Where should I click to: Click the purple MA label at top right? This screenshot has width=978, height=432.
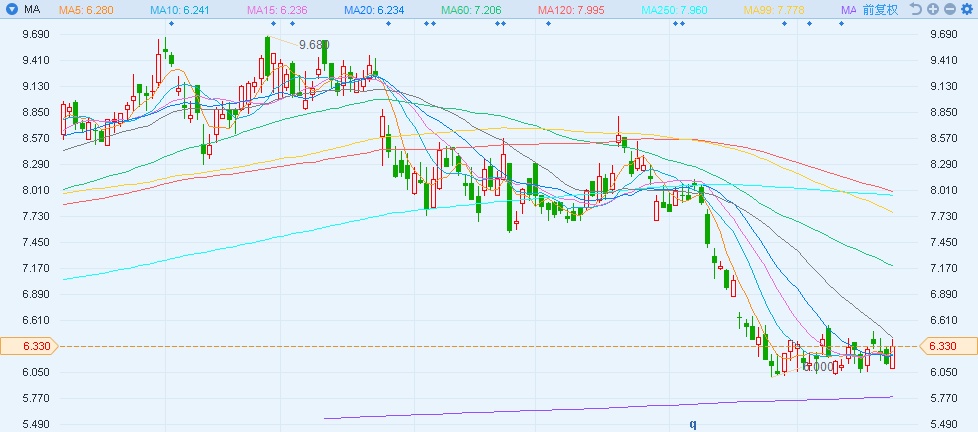point(848,9)
